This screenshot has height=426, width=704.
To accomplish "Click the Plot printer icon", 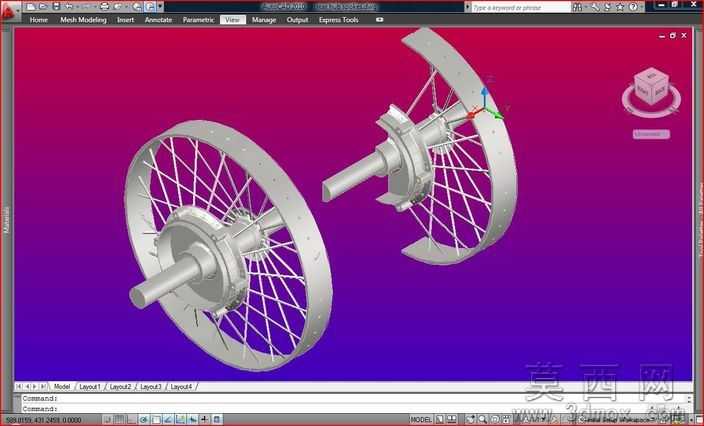I will click(x=105, y=7).
